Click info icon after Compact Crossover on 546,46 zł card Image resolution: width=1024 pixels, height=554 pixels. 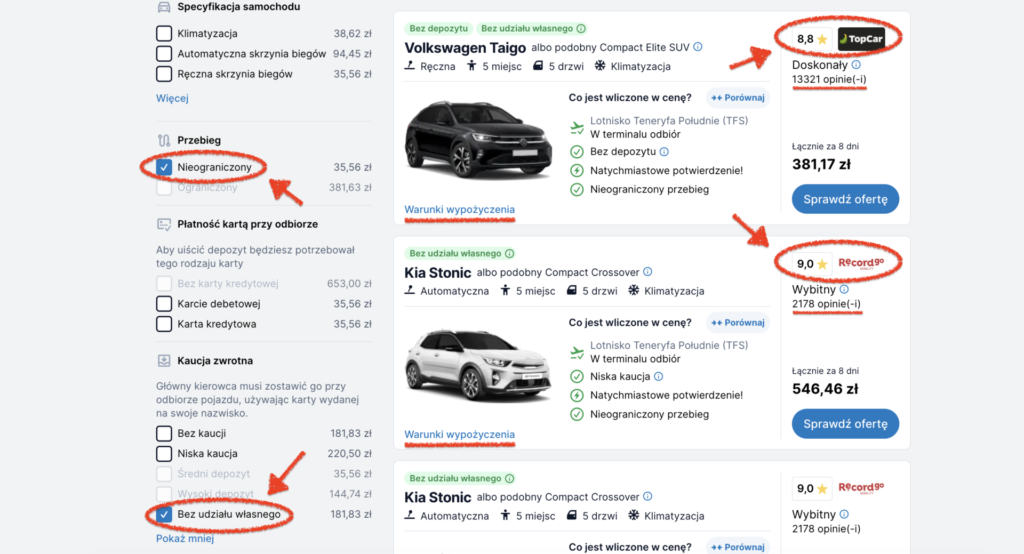[647, 272]
